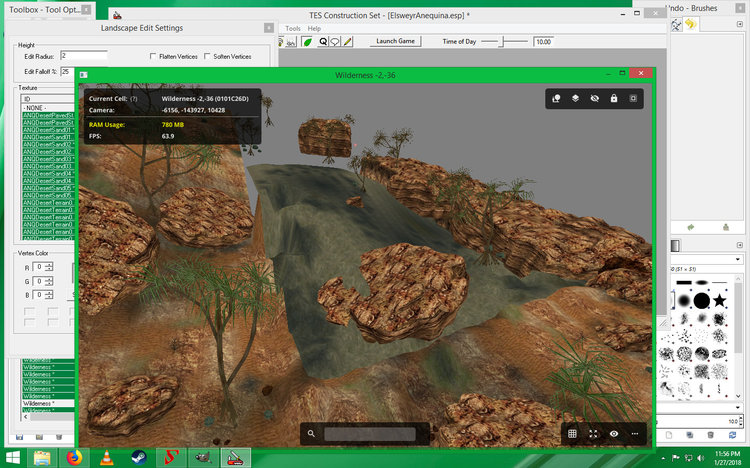Viewport: 750px width, 468px height.
Task: Select the yellow Undo History tab icon
Action: click(x=690, y=24)
